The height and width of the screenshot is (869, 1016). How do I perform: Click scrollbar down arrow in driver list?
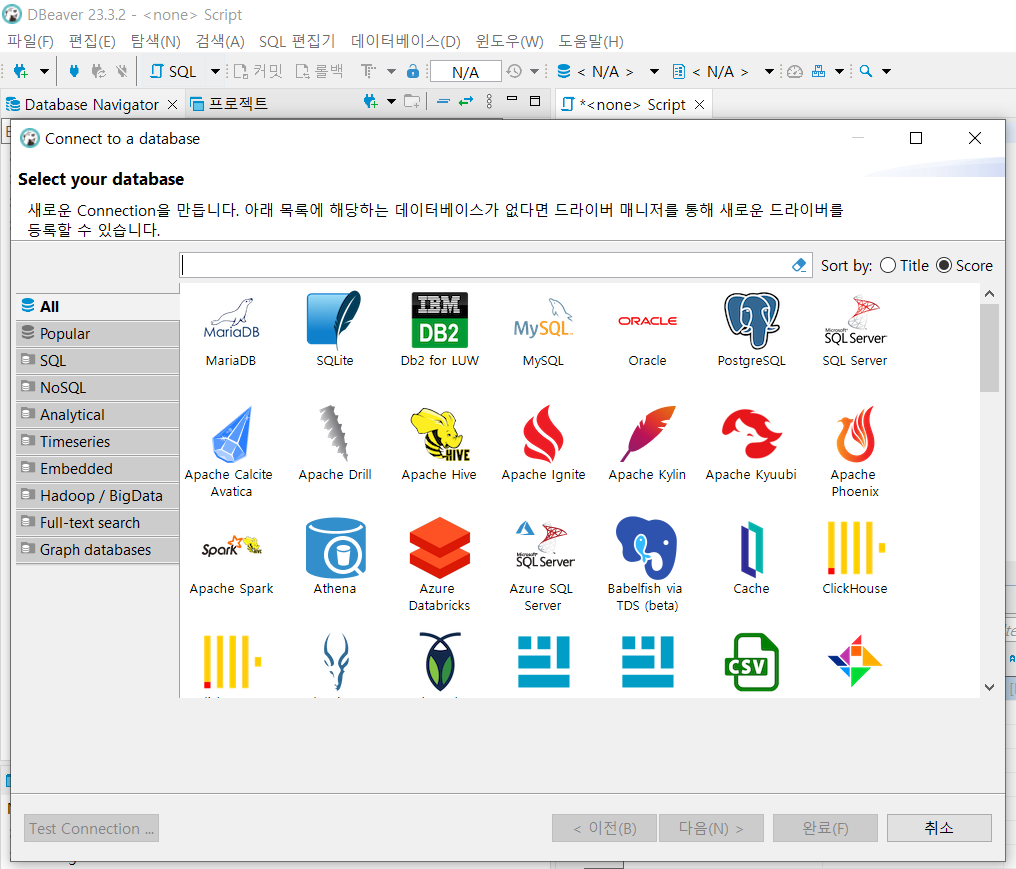click(989, 688)
